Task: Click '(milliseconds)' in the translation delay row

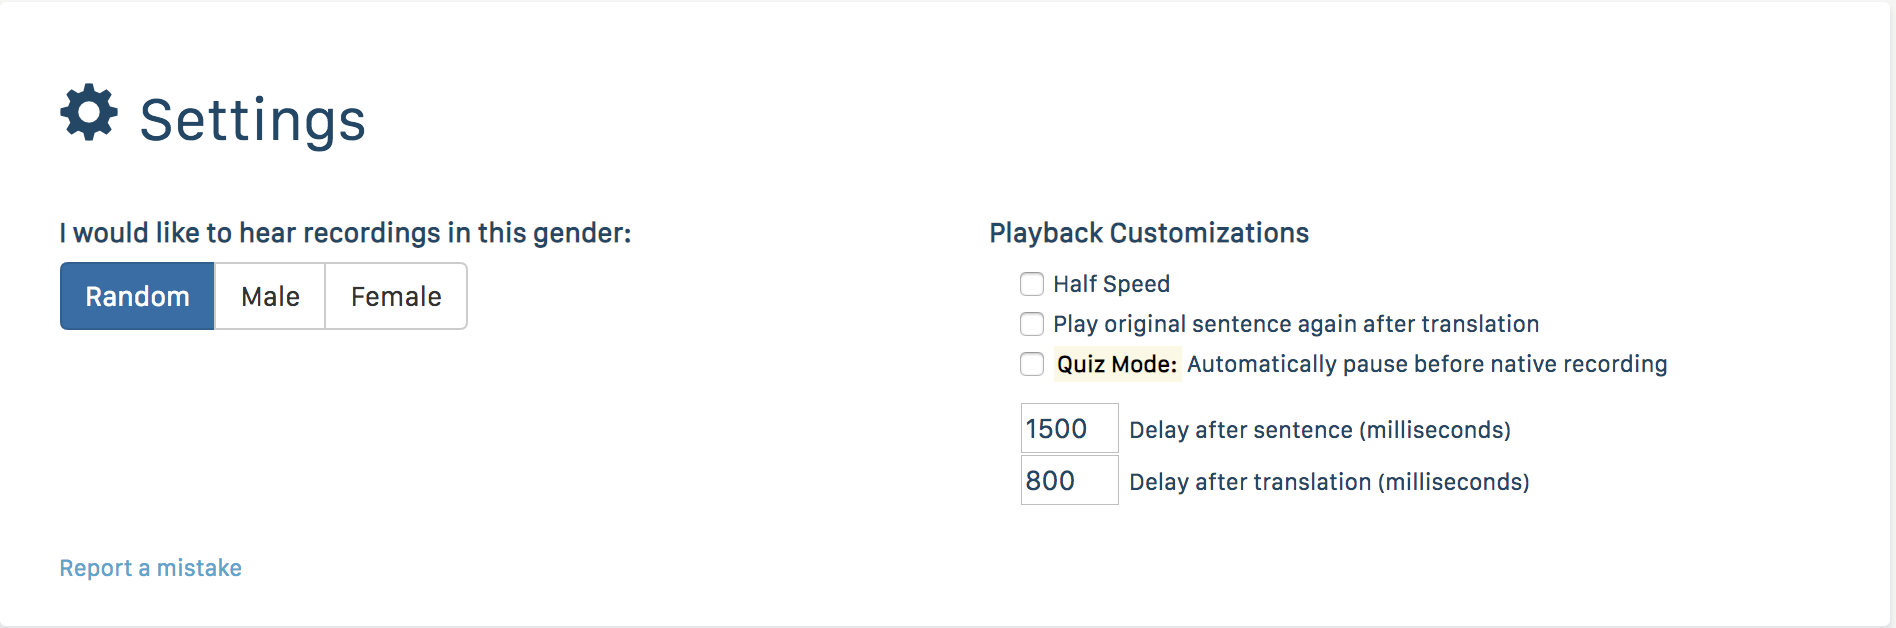Action: click(1453, 482)
